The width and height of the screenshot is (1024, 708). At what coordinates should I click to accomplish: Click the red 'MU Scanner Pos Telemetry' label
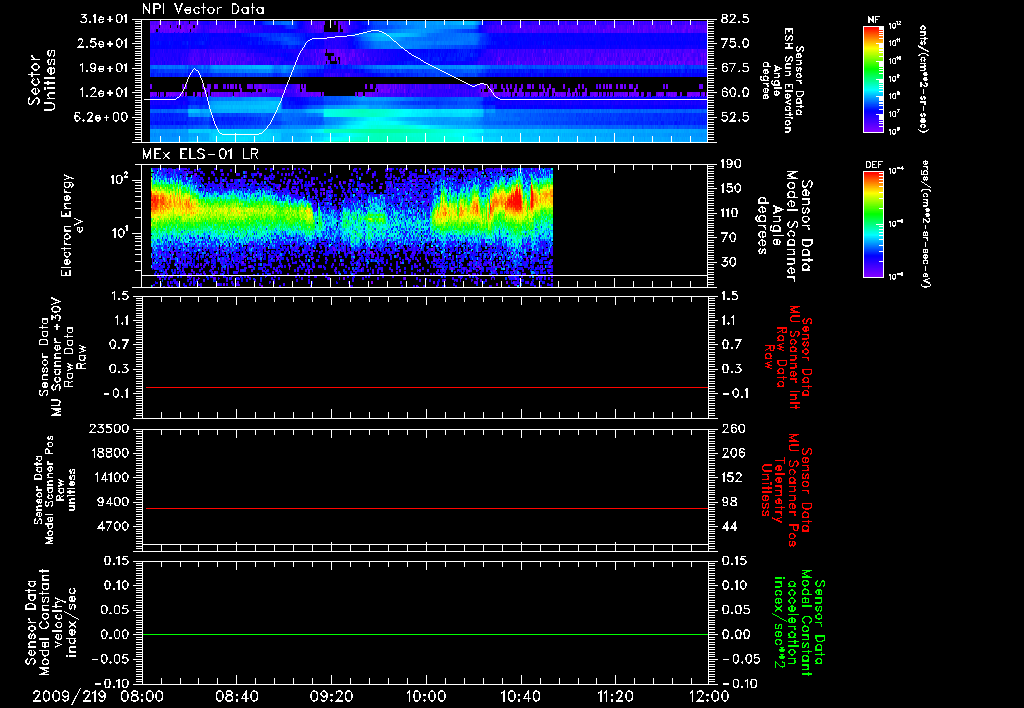click(x=787, y=490)
